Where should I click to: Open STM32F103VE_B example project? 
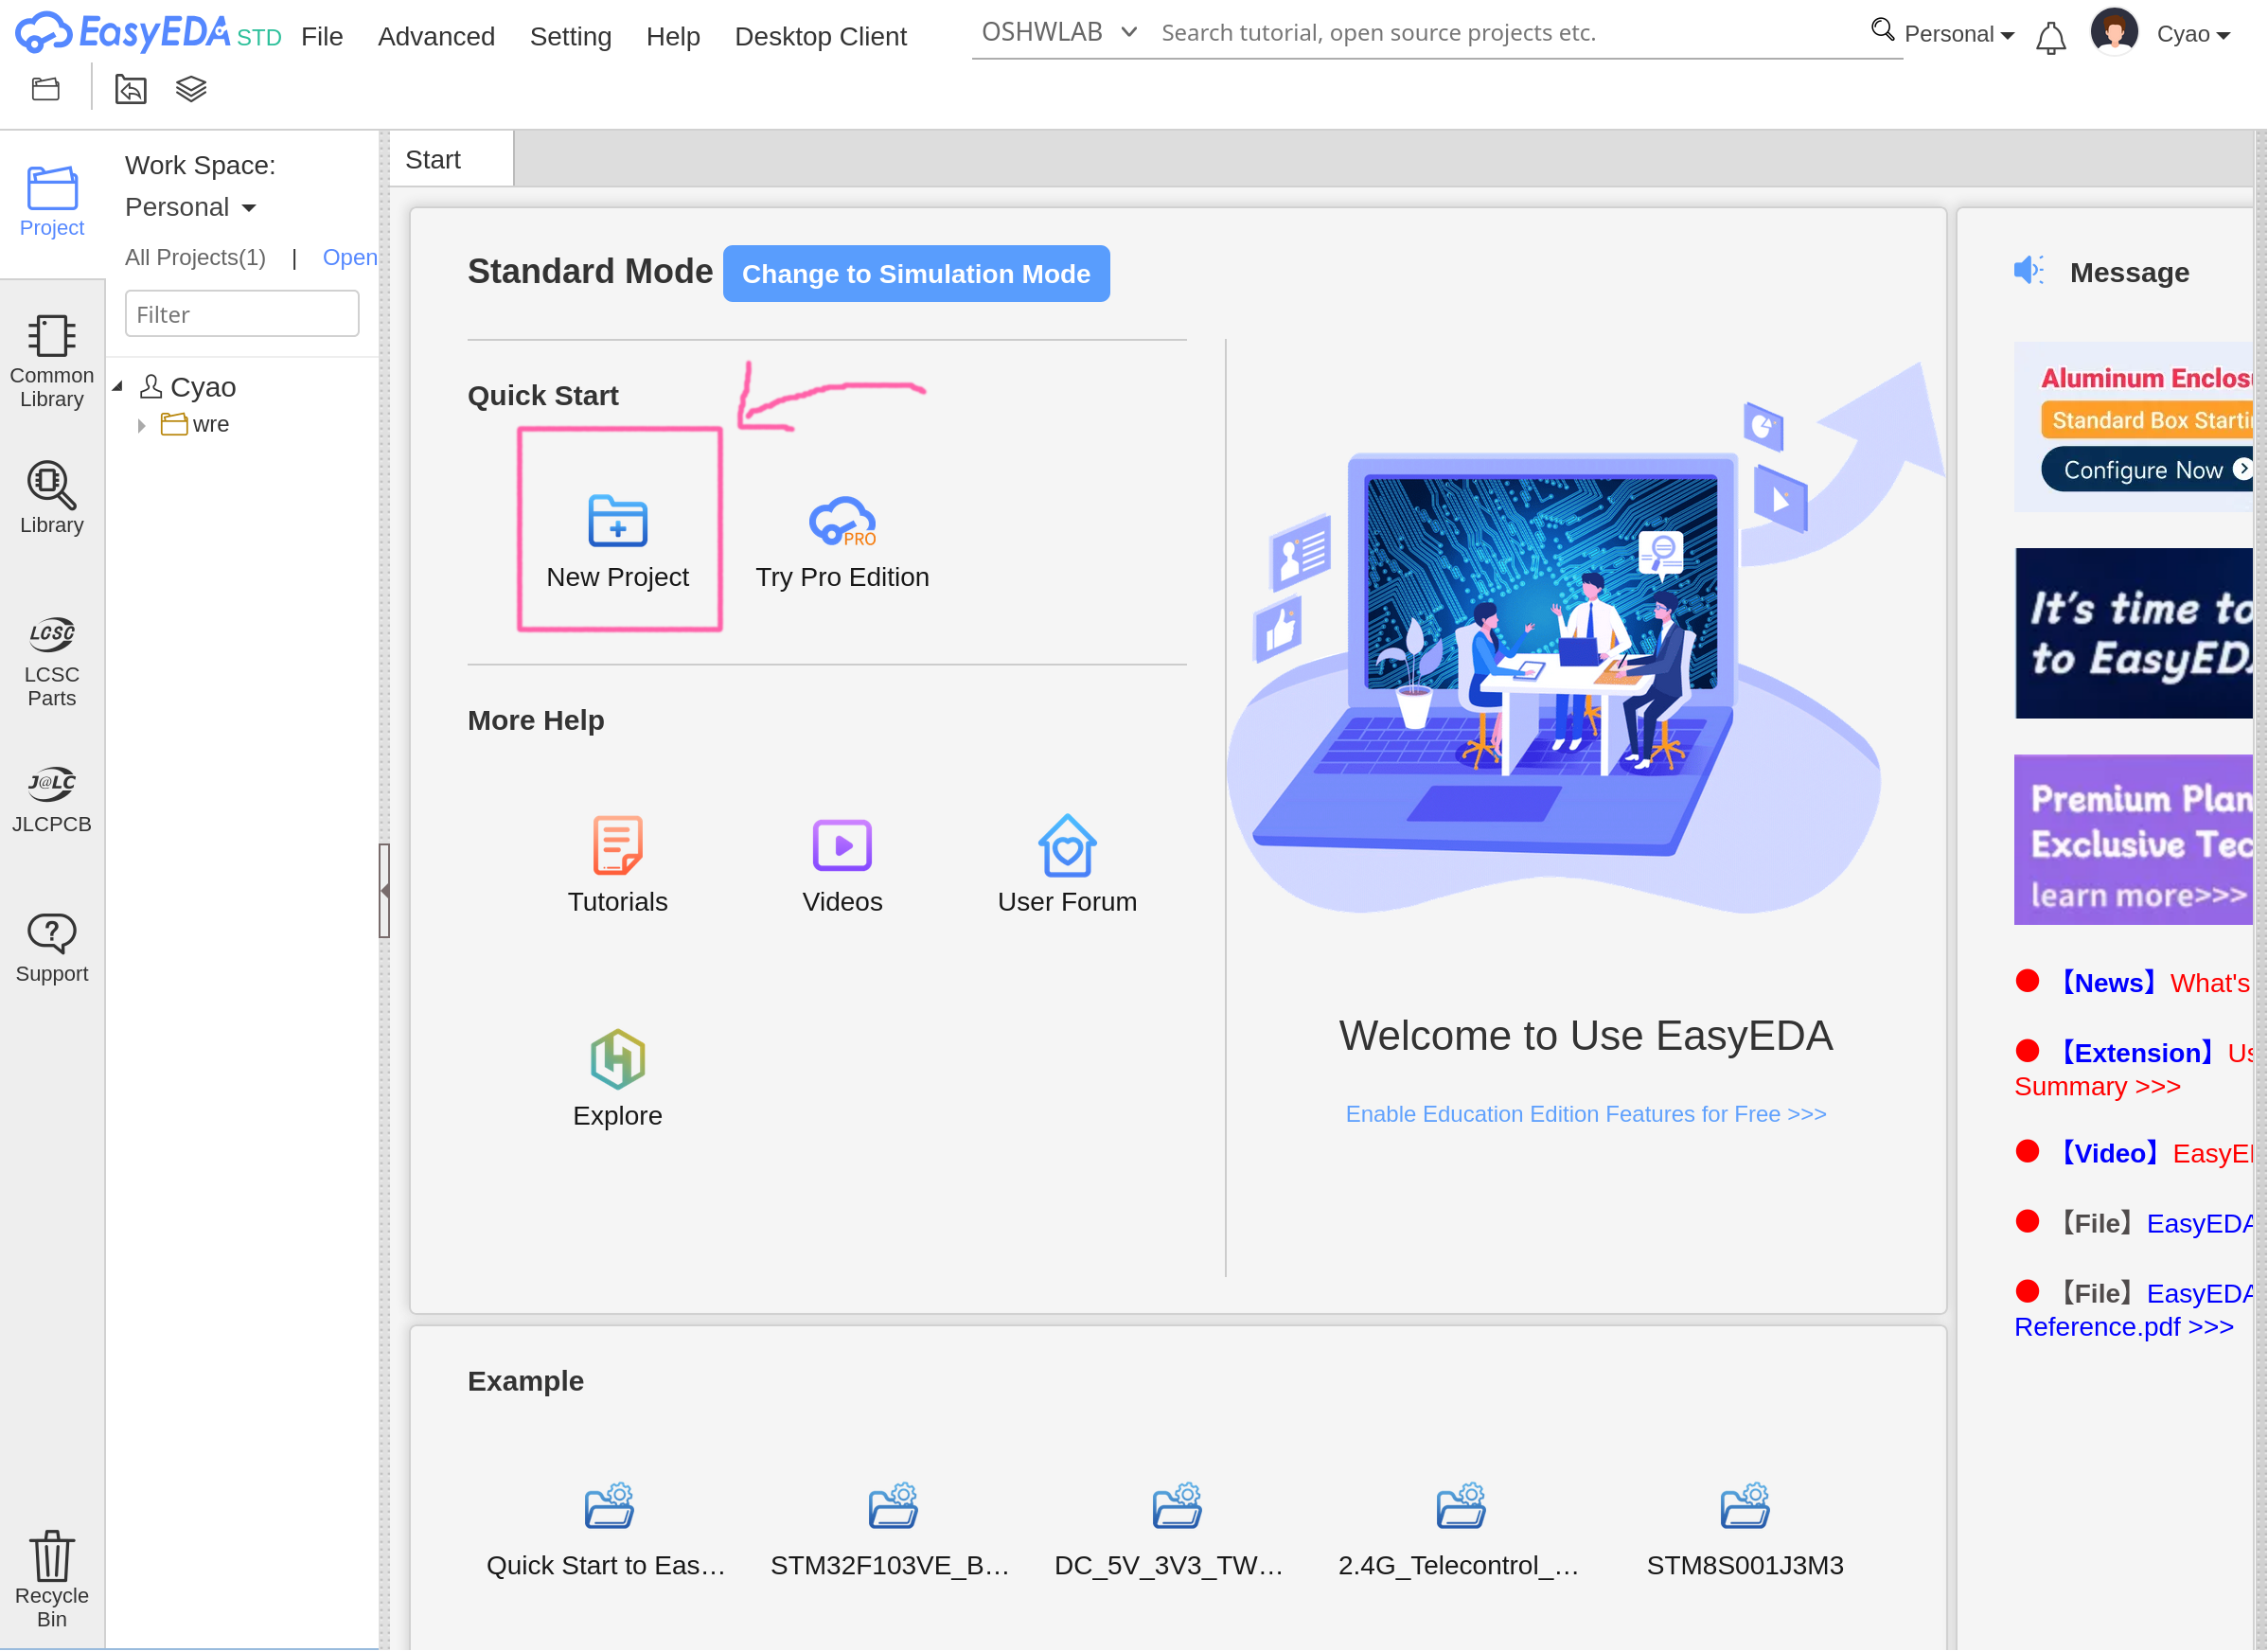click(890, 1532)
